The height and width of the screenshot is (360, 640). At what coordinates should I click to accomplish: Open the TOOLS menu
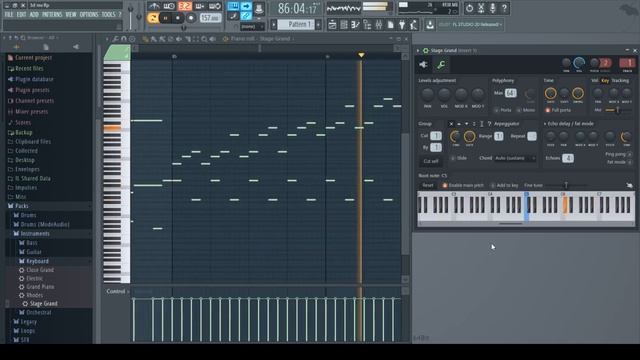click(108, 14)
